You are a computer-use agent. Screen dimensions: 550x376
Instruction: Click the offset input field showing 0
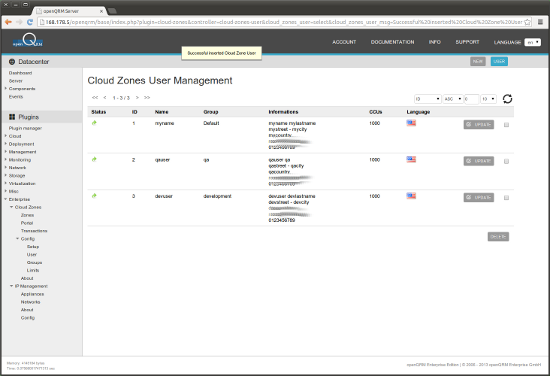(x=471, y=99)
